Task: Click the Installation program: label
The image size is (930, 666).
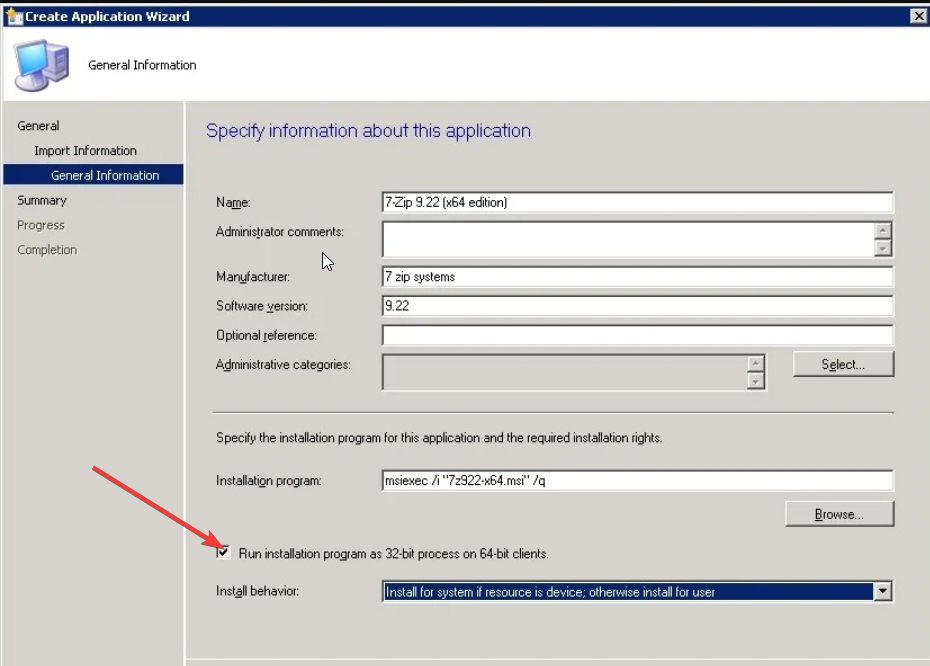Action: (269, 481)
